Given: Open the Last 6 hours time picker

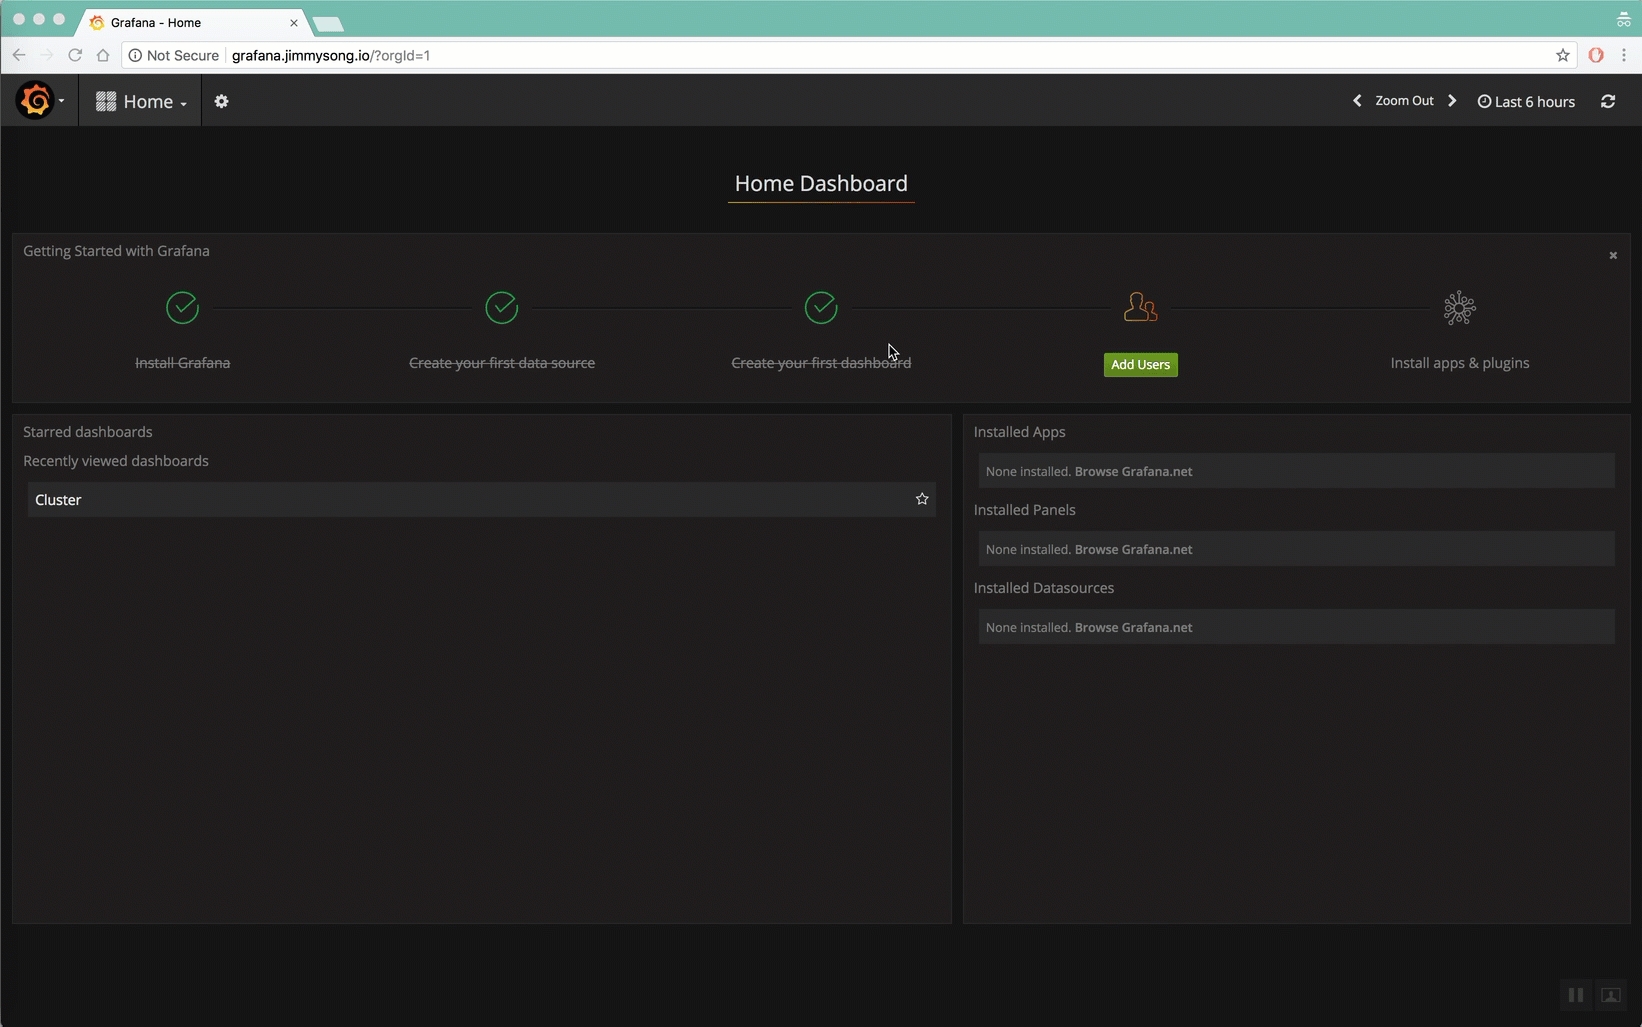Looking at the screenshot, I should tap(1526, 102).
